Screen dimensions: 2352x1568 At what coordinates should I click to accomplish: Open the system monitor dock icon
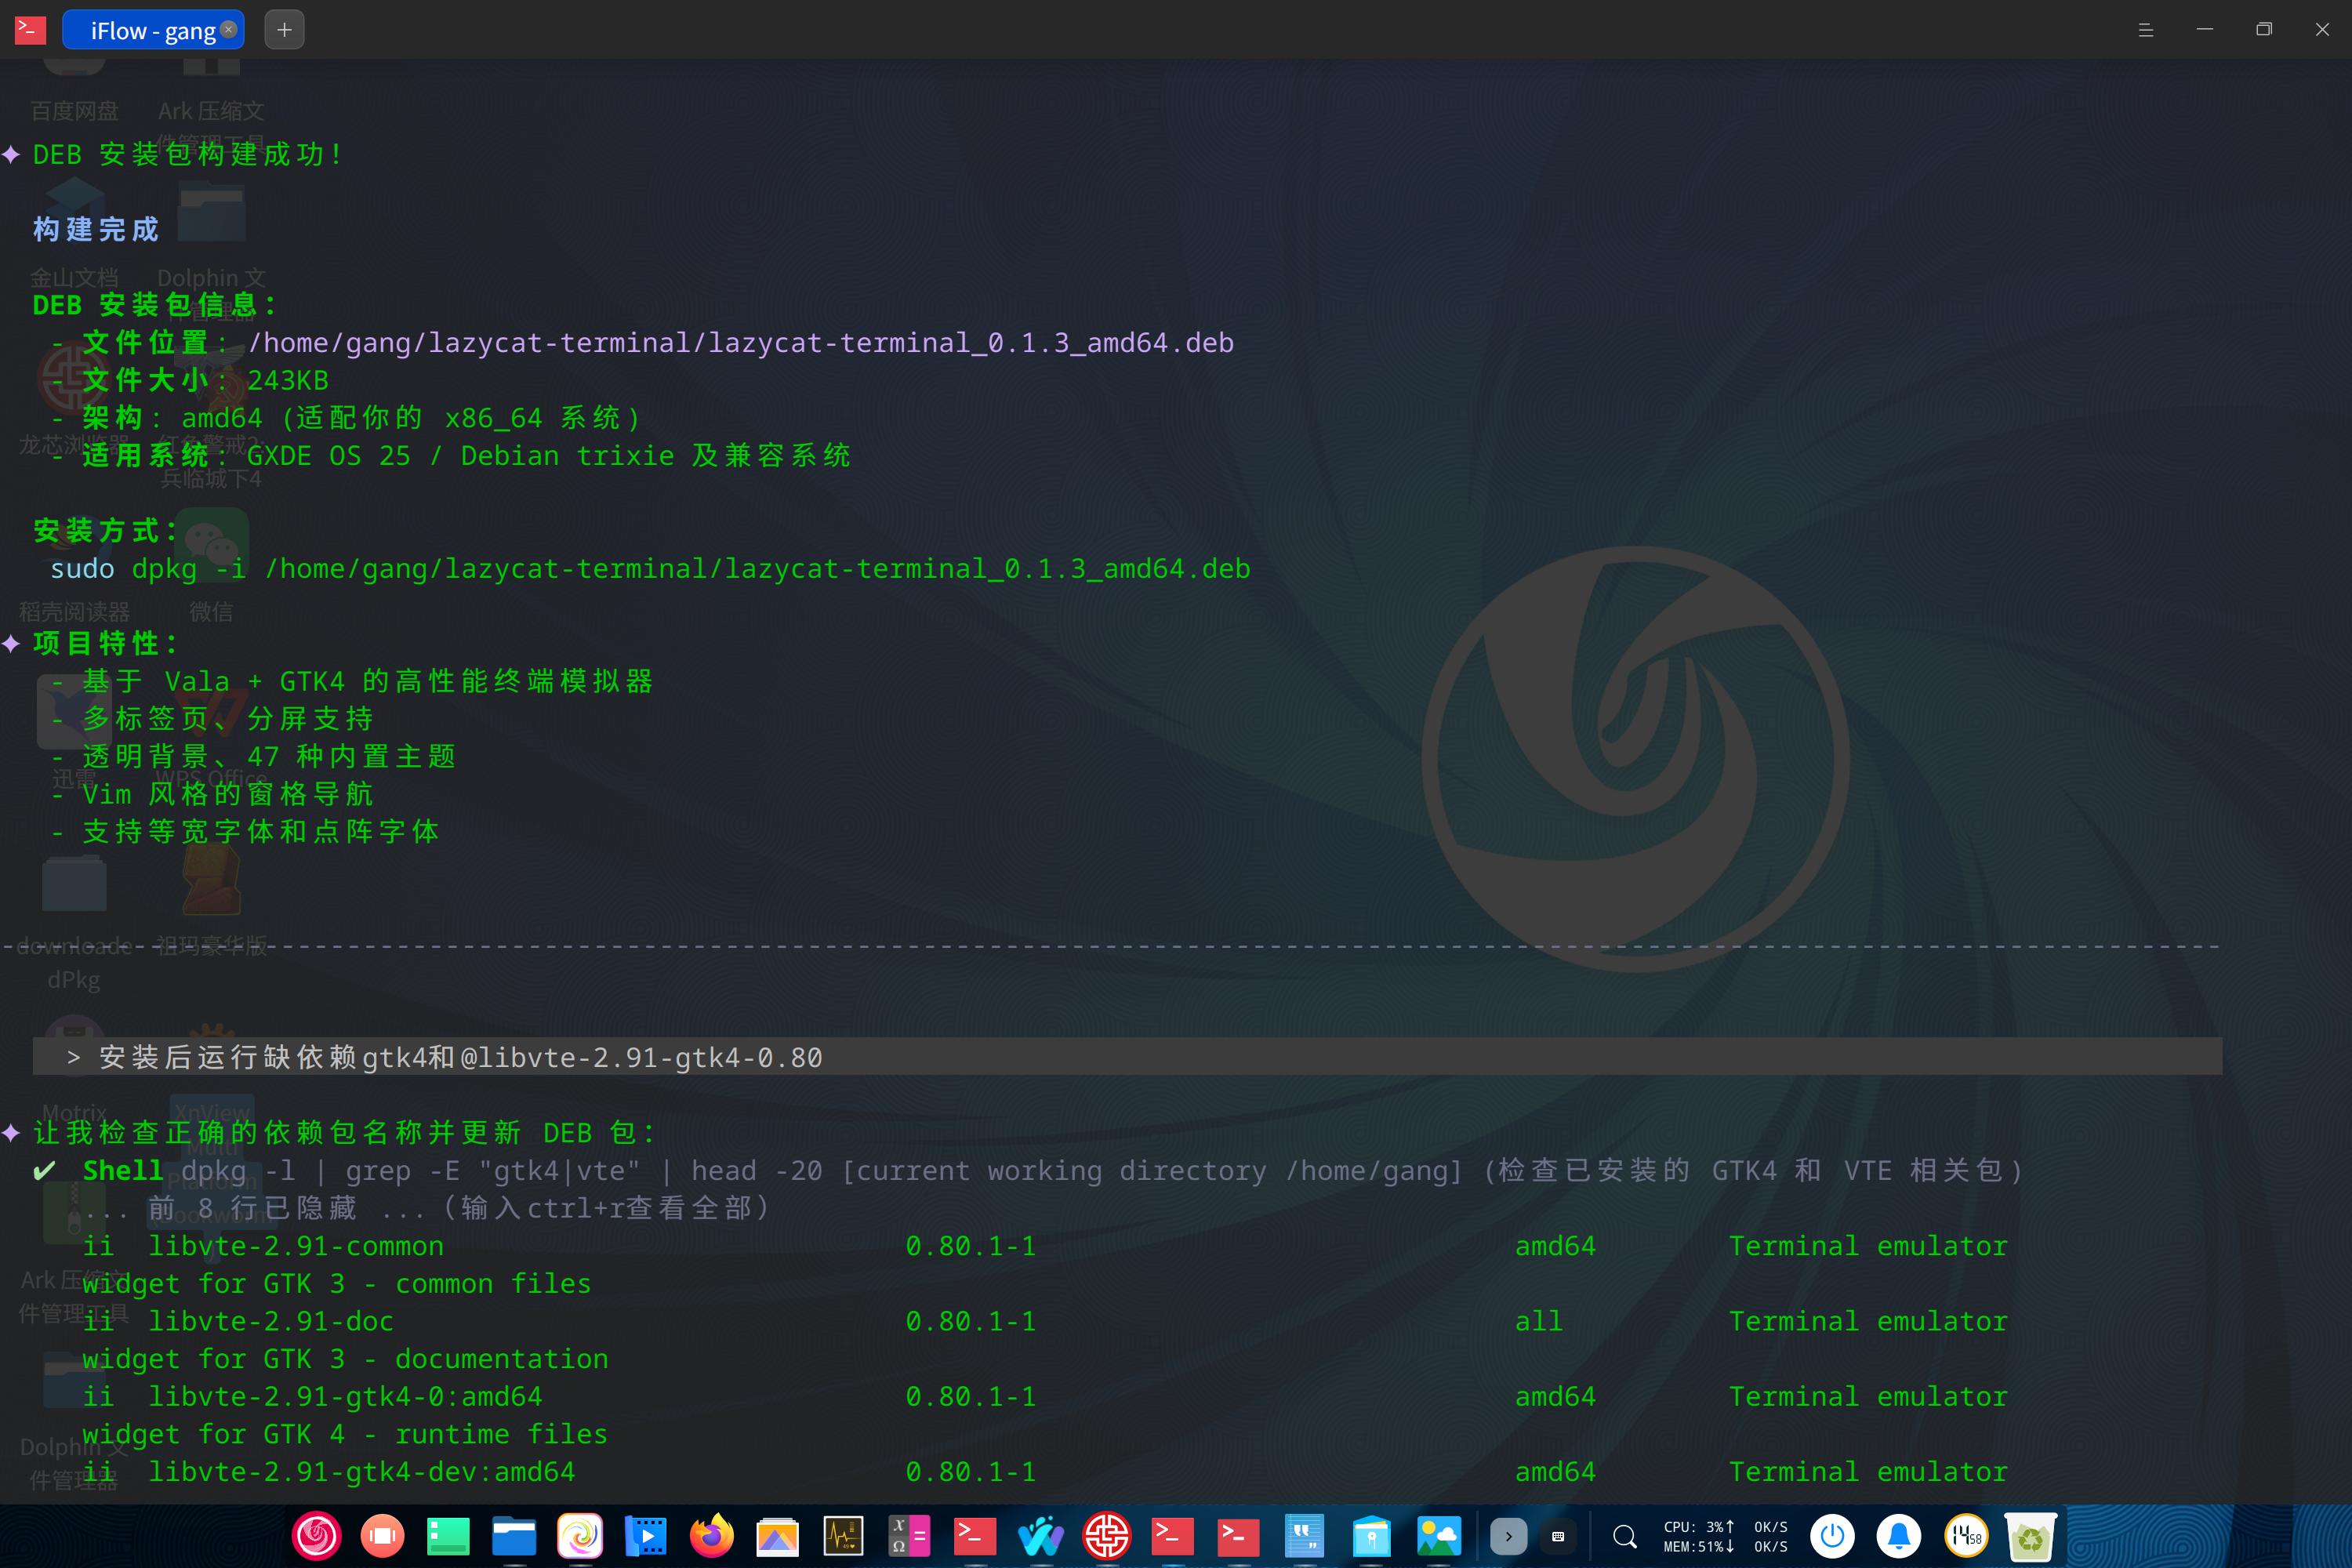point(843,1535)
